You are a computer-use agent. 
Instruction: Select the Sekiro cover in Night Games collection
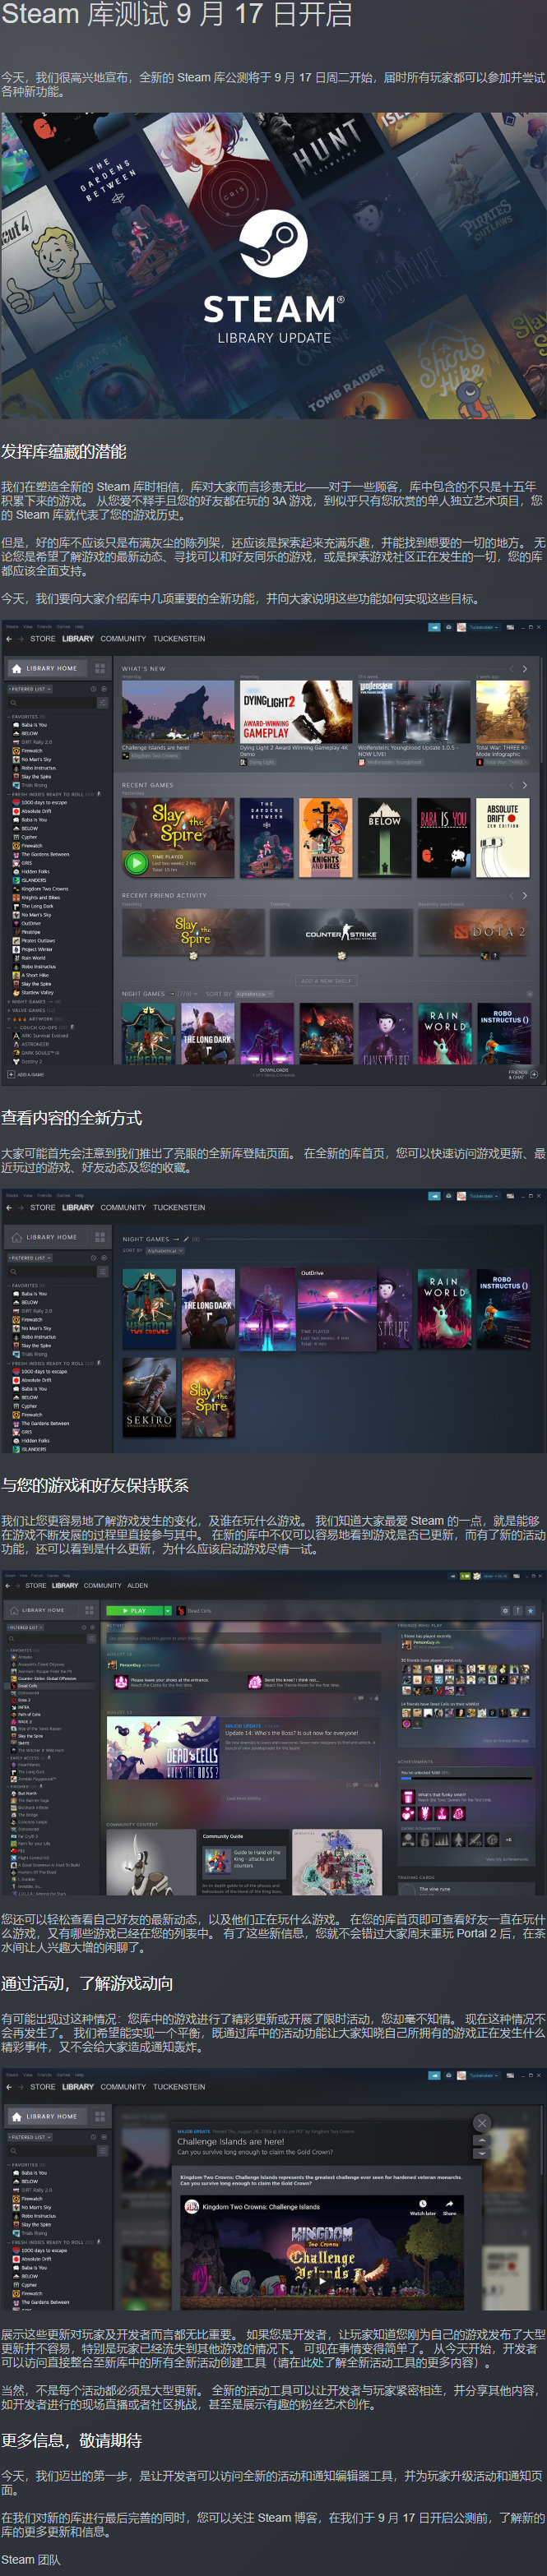[x=149, y=1398]
